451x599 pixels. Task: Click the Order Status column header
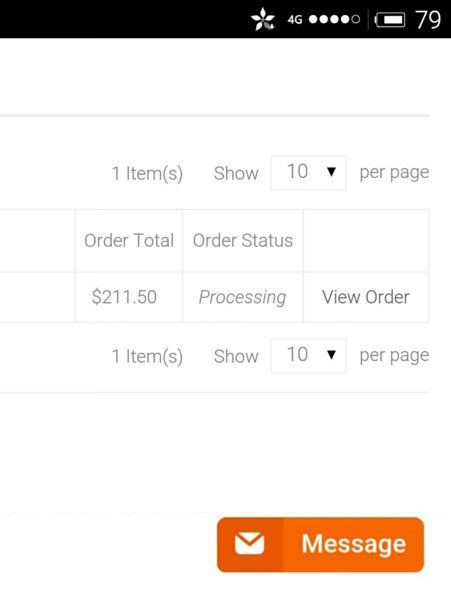click(x=243, y=241)
